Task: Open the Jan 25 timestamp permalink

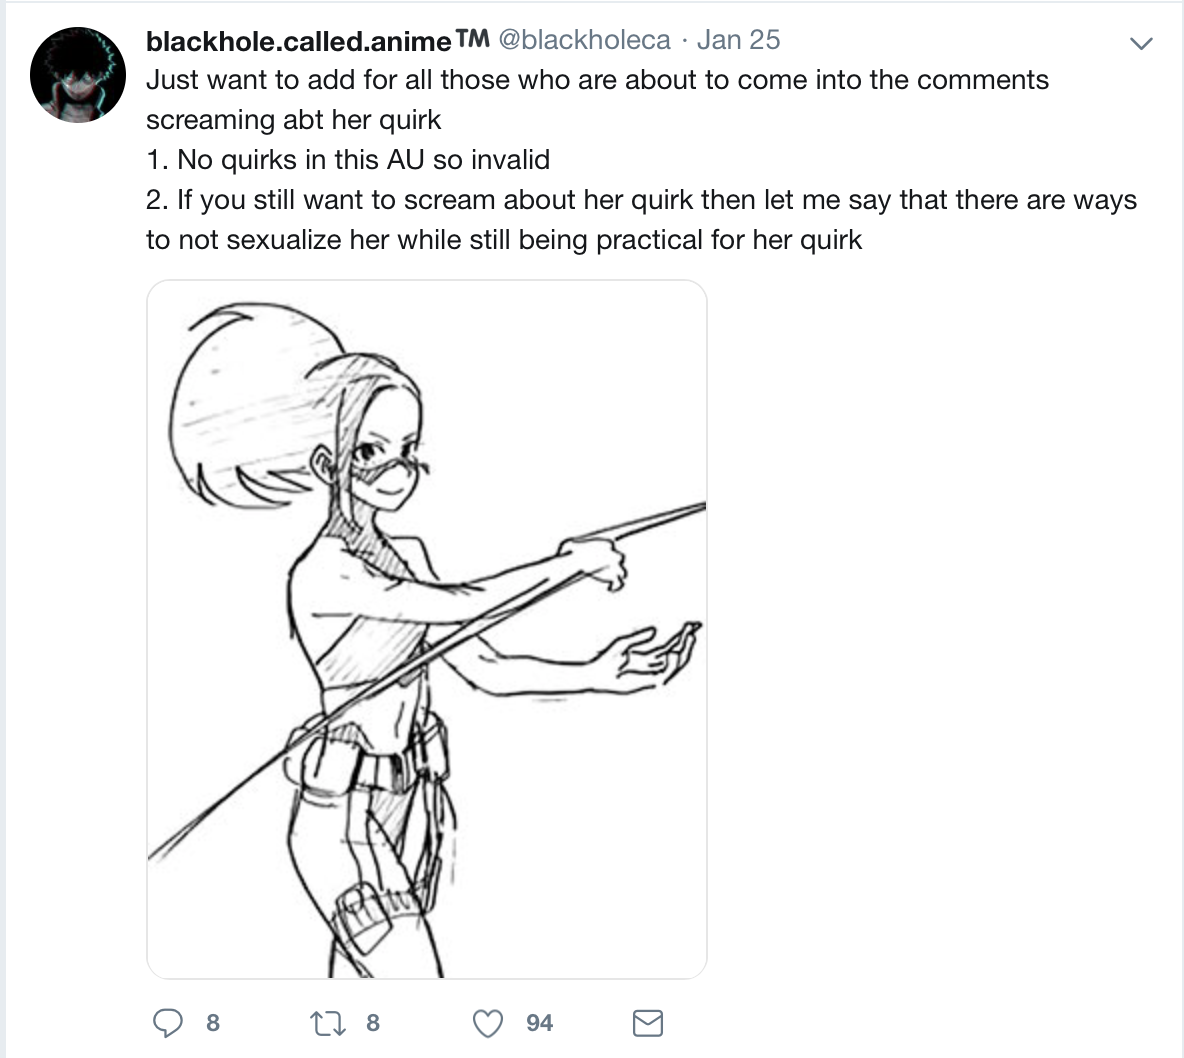Action: point(738,40)
